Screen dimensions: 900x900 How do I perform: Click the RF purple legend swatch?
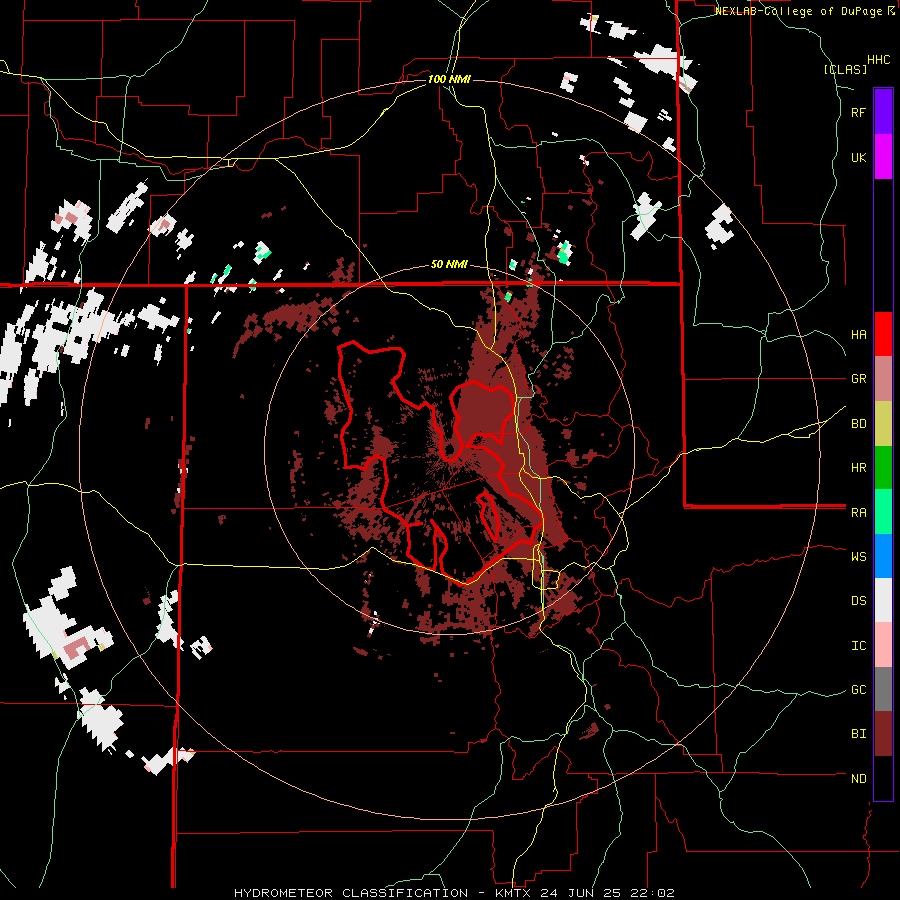click(883, 112)
